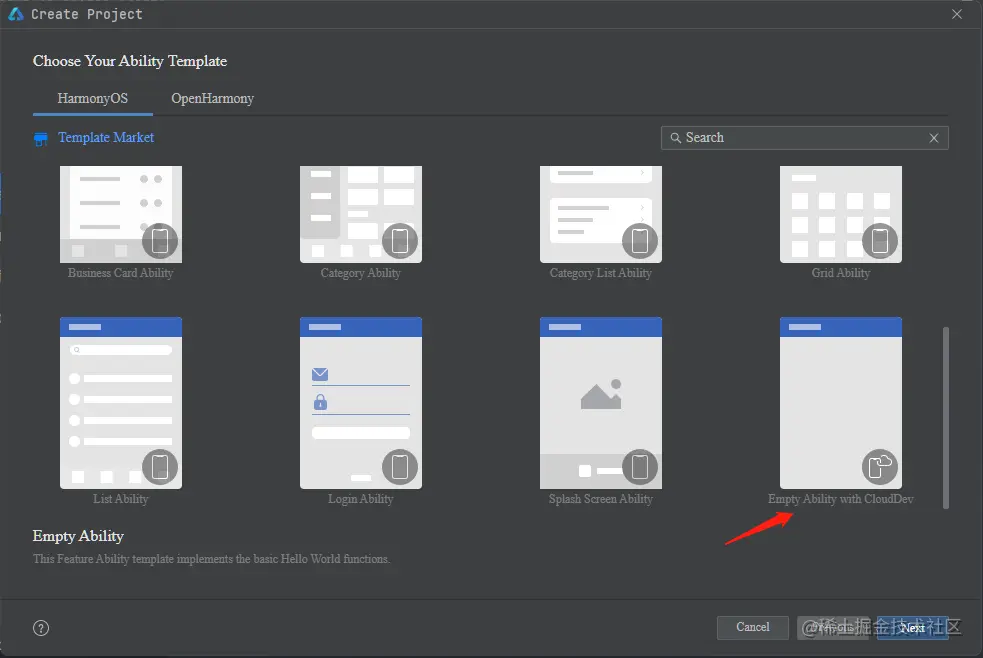Click the Grid Ability label
The image size is (983, 658).
tap(841, 273)
